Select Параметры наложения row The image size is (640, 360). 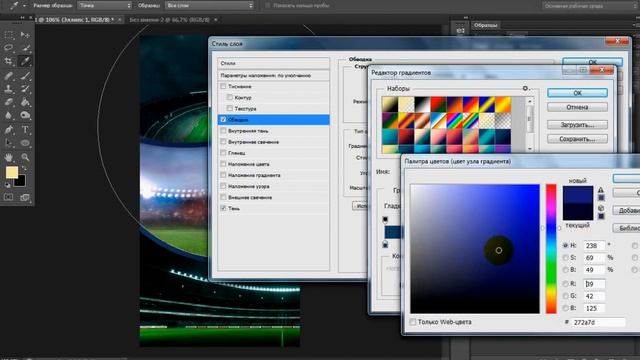pos(273,76)
